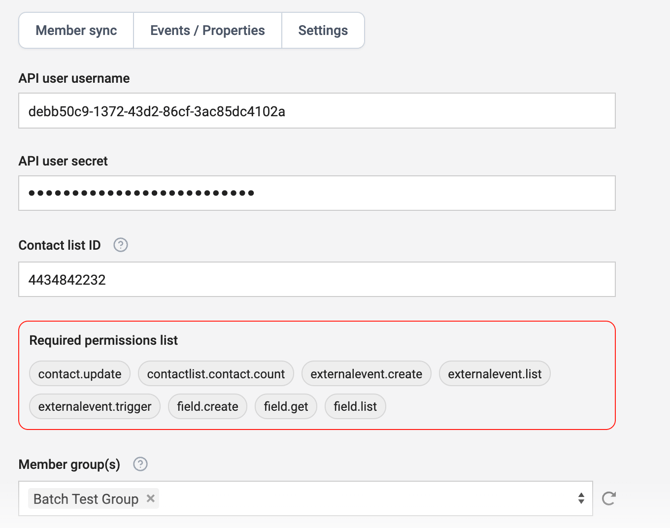The image size is (670, 528).
Task: Click the contact.update permission chip
Action: pos(80,374)
